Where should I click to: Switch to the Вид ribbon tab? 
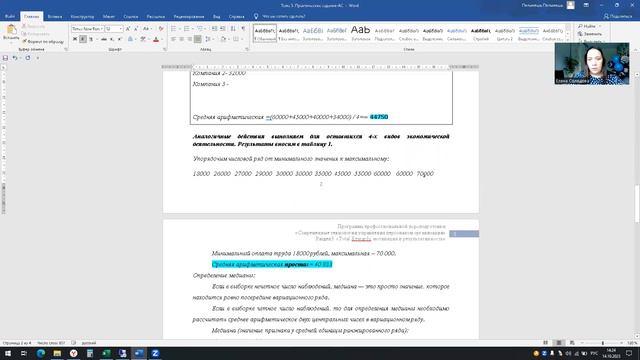coord(216,16)
